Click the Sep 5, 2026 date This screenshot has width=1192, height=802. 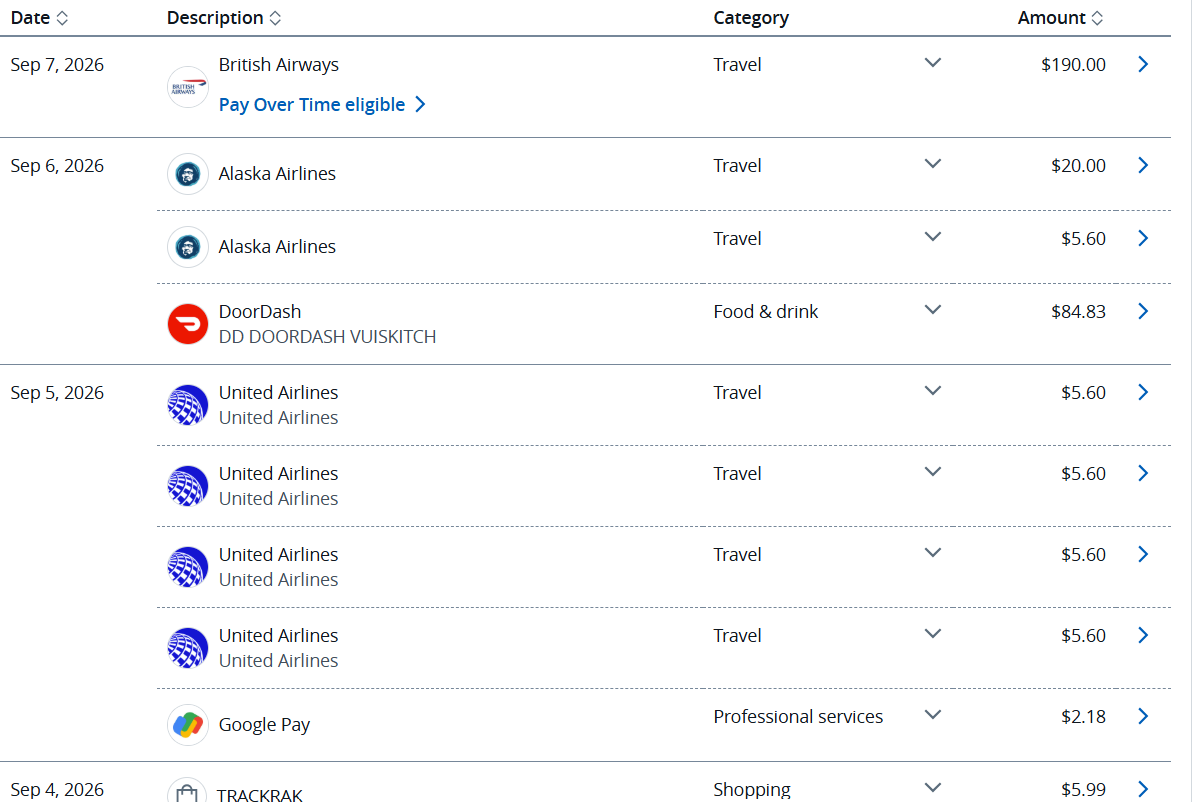click(57, 393)
